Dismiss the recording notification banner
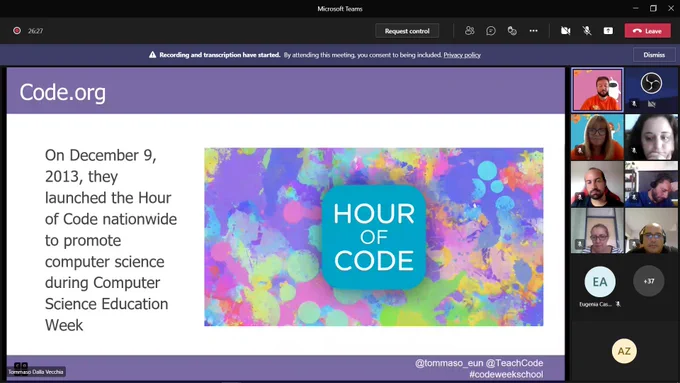This screenshot has width=680, height=383. click(654, 55)
